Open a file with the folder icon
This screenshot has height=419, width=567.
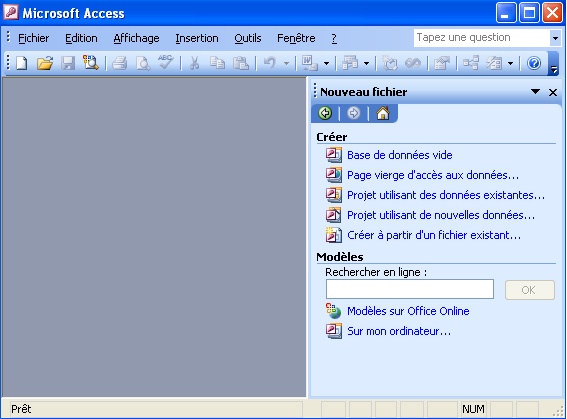click(45, 63)
